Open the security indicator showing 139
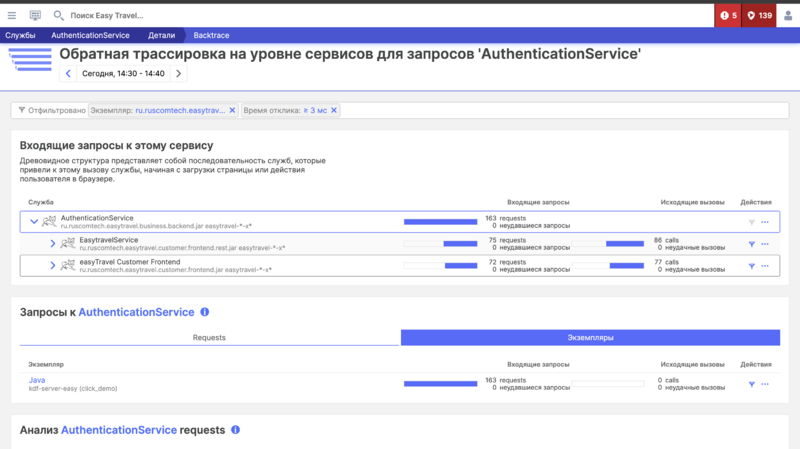 pos(759,15)
